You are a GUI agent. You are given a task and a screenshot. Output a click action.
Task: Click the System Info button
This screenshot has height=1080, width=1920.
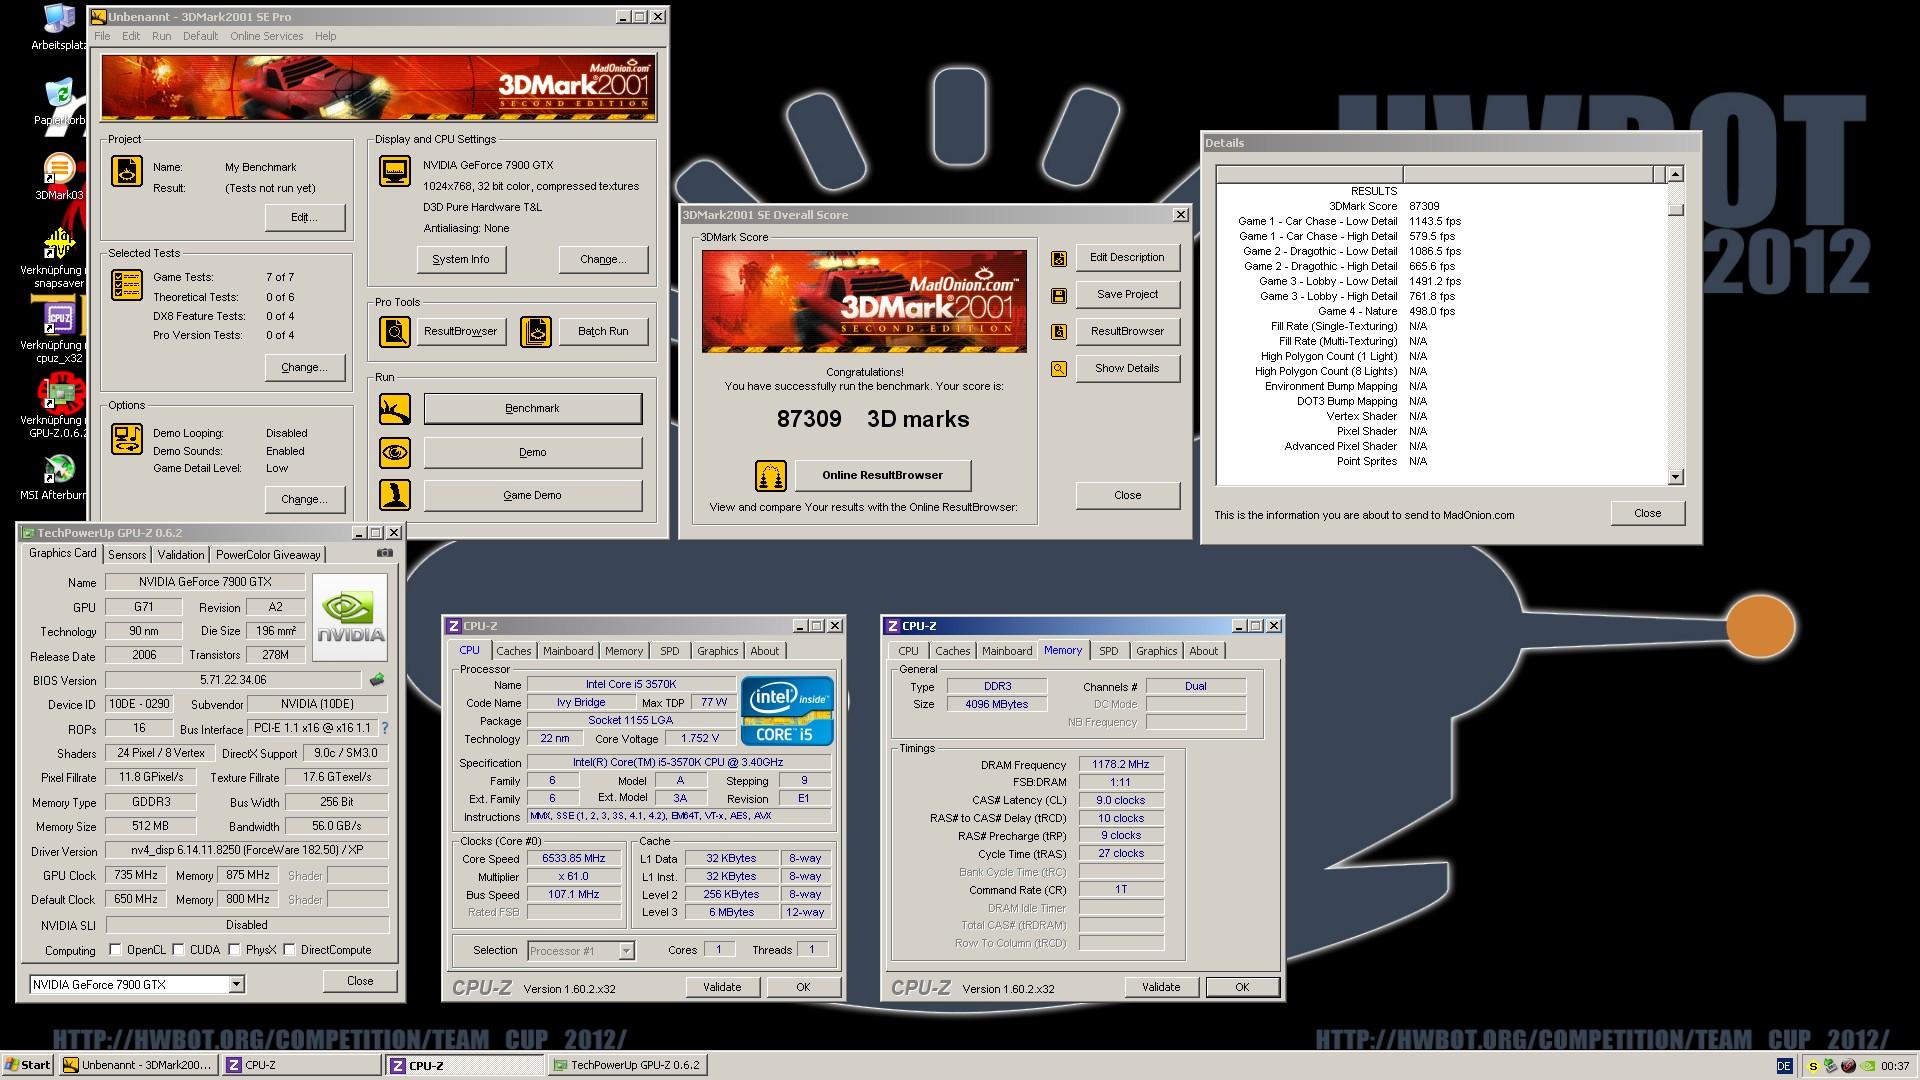pos(461,259)
